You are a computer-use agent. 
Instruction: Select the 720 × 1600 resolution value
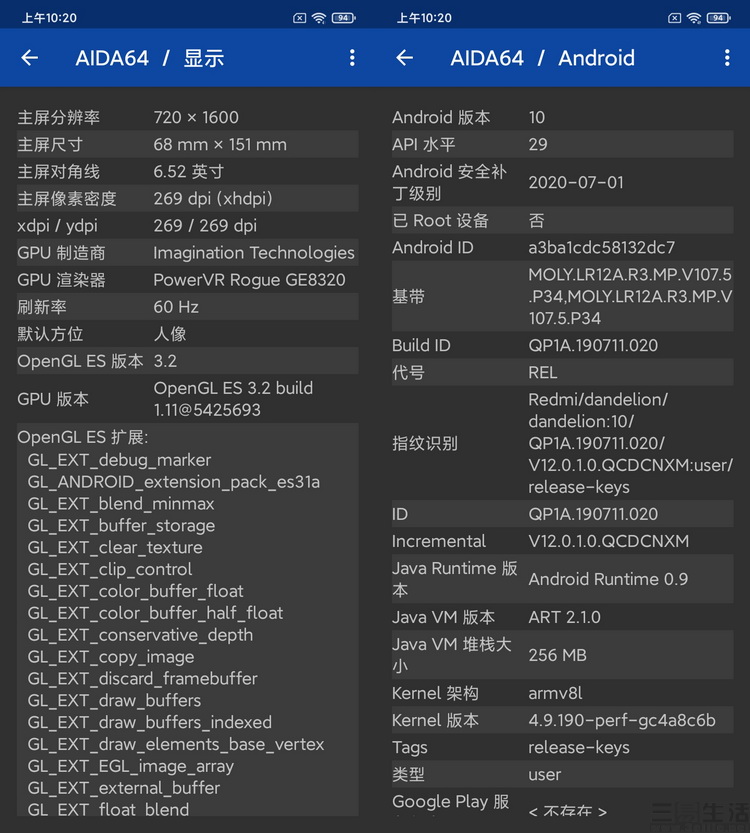tap(196, 117)
